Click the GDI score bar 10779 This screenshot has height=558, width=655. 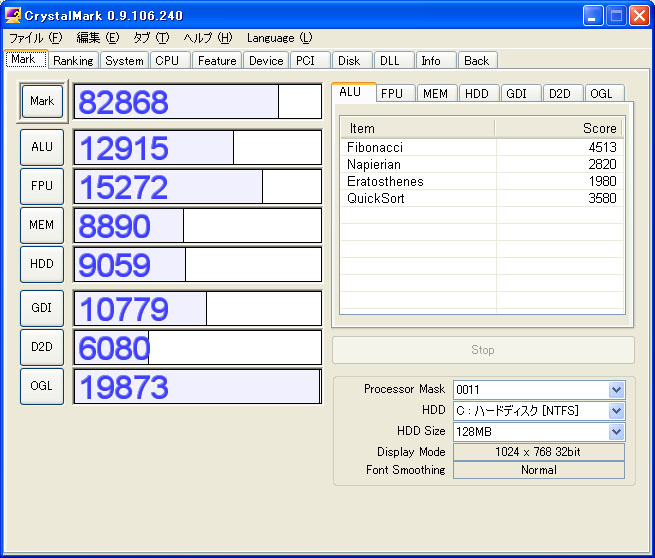coord(198,308)
